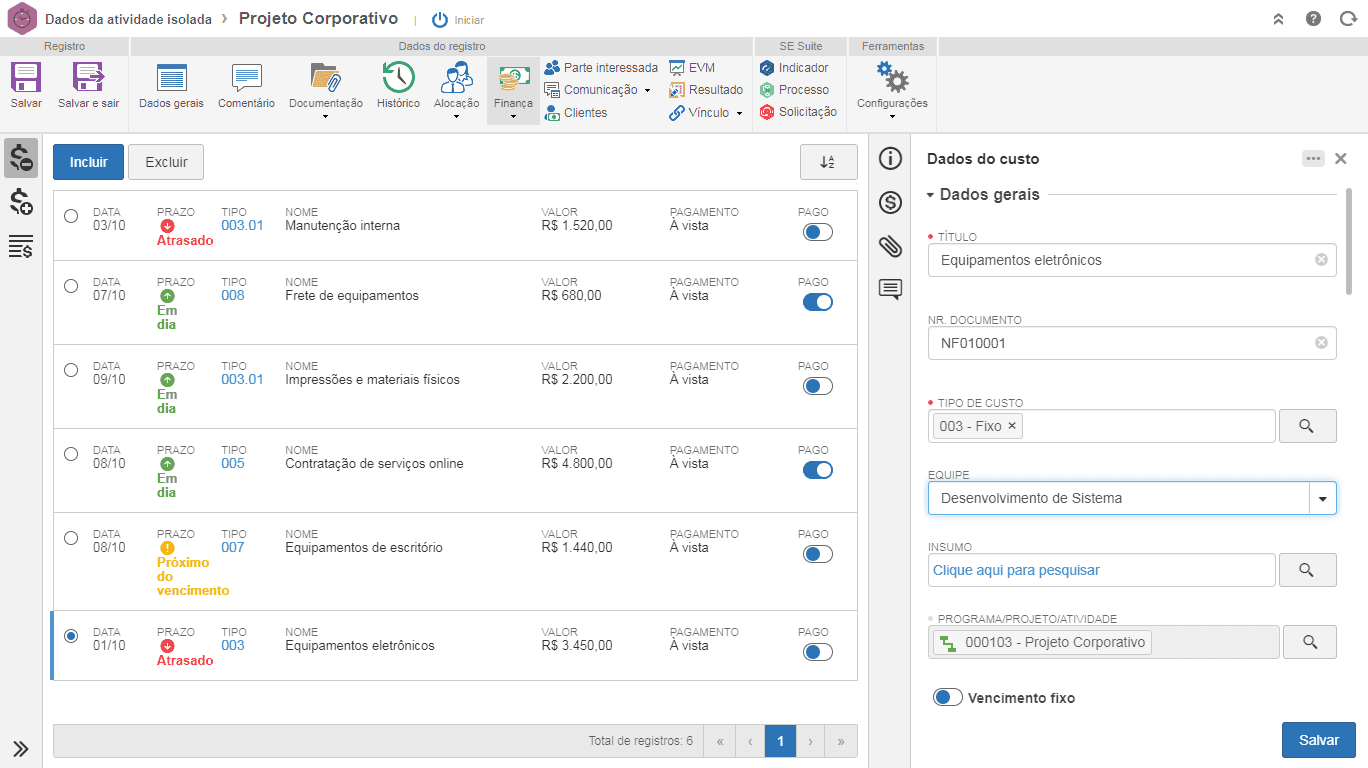The width and height of the screenshot is (1368, 768).
Task: Search Programa/Projeto/Atividade with magnifier
Action: [1312, 642]
